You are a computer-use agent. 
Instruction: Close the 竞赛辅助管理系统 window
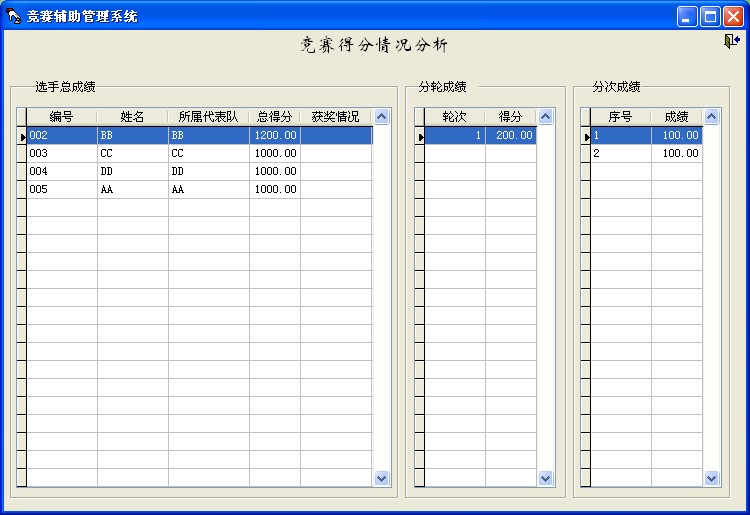tap(733, 17)
